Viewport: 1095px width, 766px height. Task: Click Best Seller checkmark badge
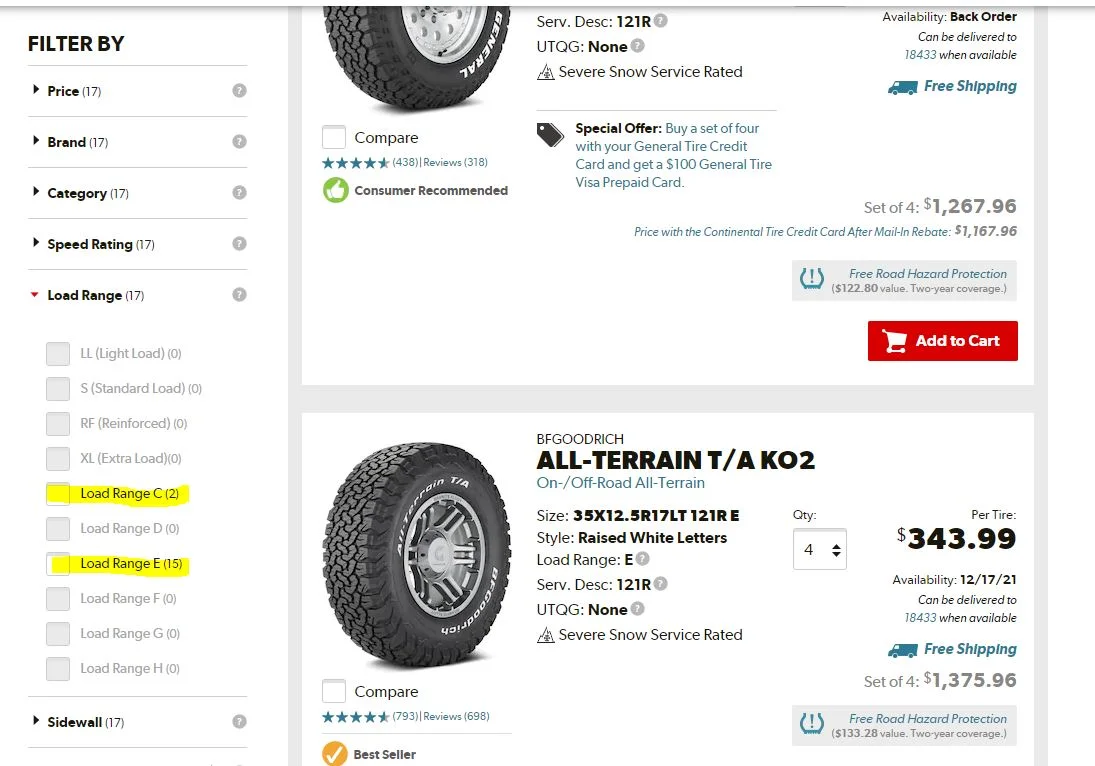pos(335,753)
